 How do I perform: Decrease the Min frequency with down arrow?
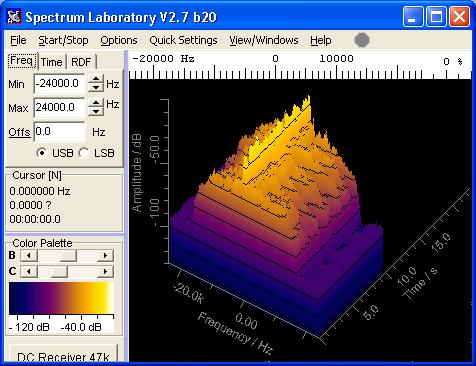pyautogui.click(x=96, y=88)
